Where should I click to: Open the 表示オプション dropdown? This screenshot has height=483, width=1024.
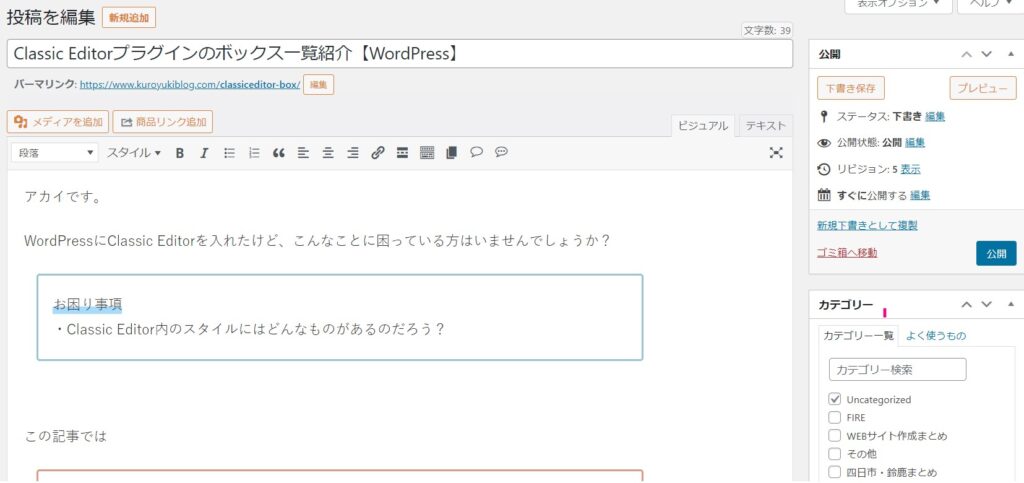[899, 5]
